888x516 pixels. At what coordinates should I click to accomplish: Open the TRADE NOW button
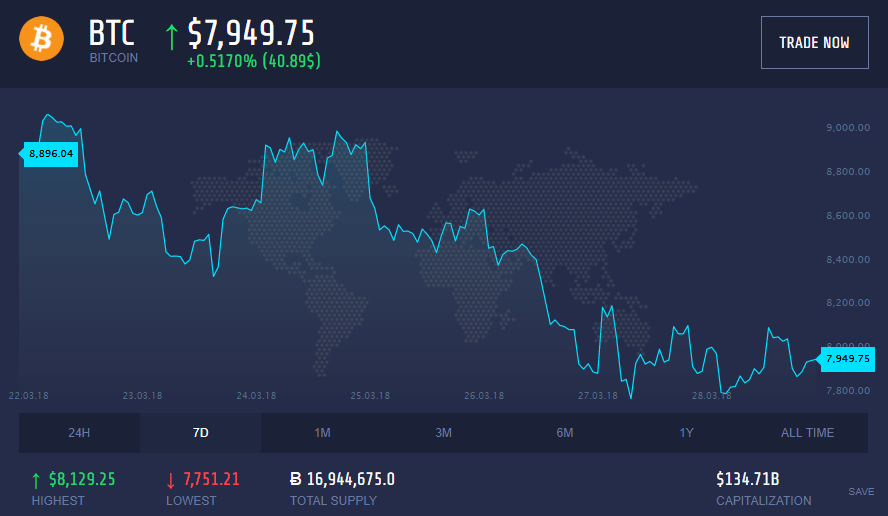coord(814,42)
